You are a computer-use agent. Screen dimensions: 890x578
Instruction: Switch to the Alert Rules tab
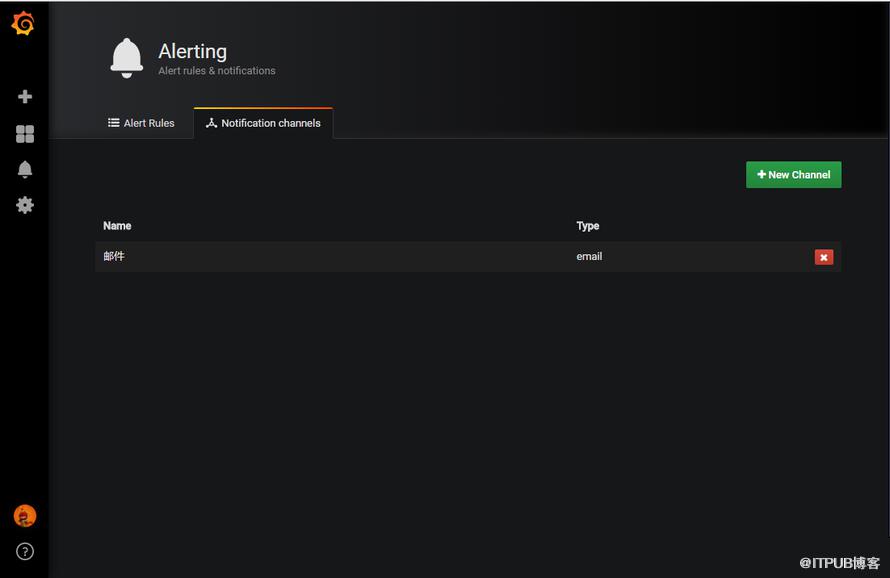141,123
